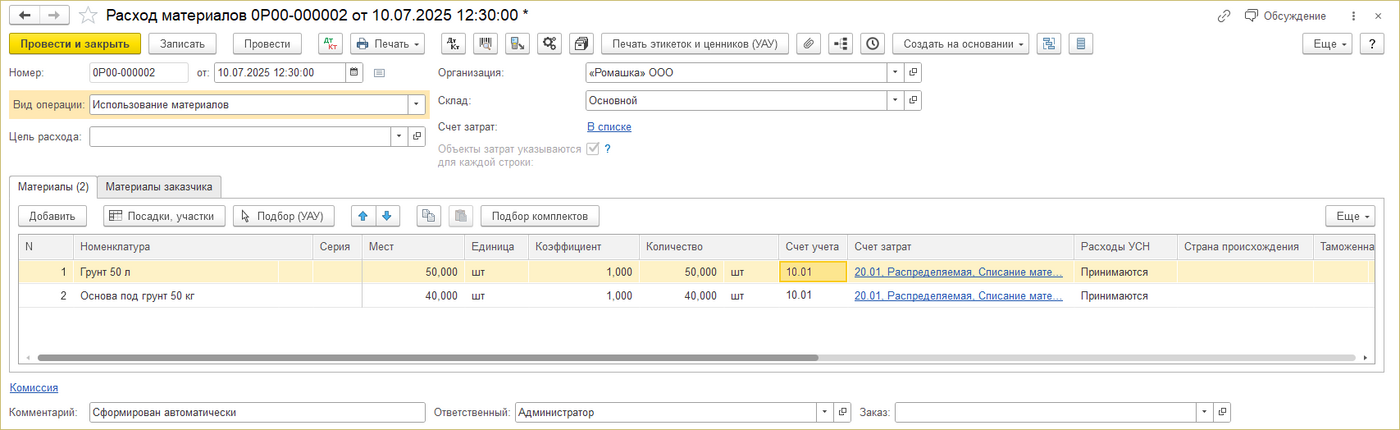This screenshot has height=430, width=1400.
Task: Open the Создать на основании menu
Action: coord(960,44)
